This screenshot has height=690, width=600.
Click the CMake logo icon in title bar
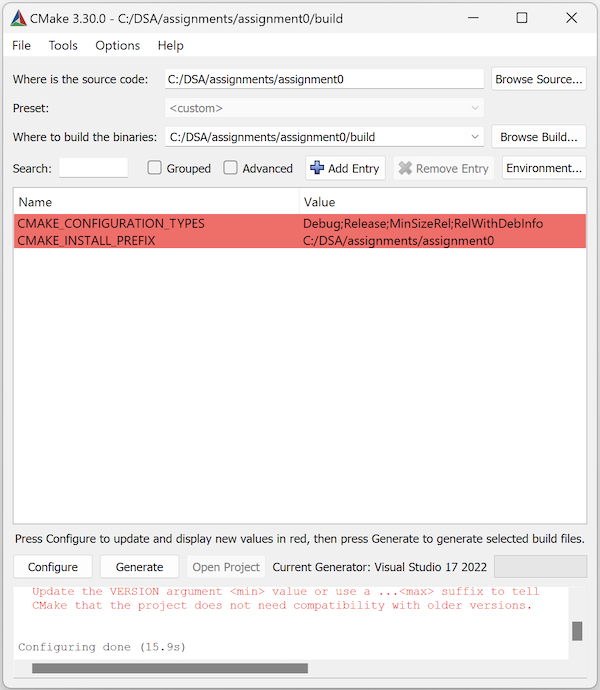[x=18, y=18]
